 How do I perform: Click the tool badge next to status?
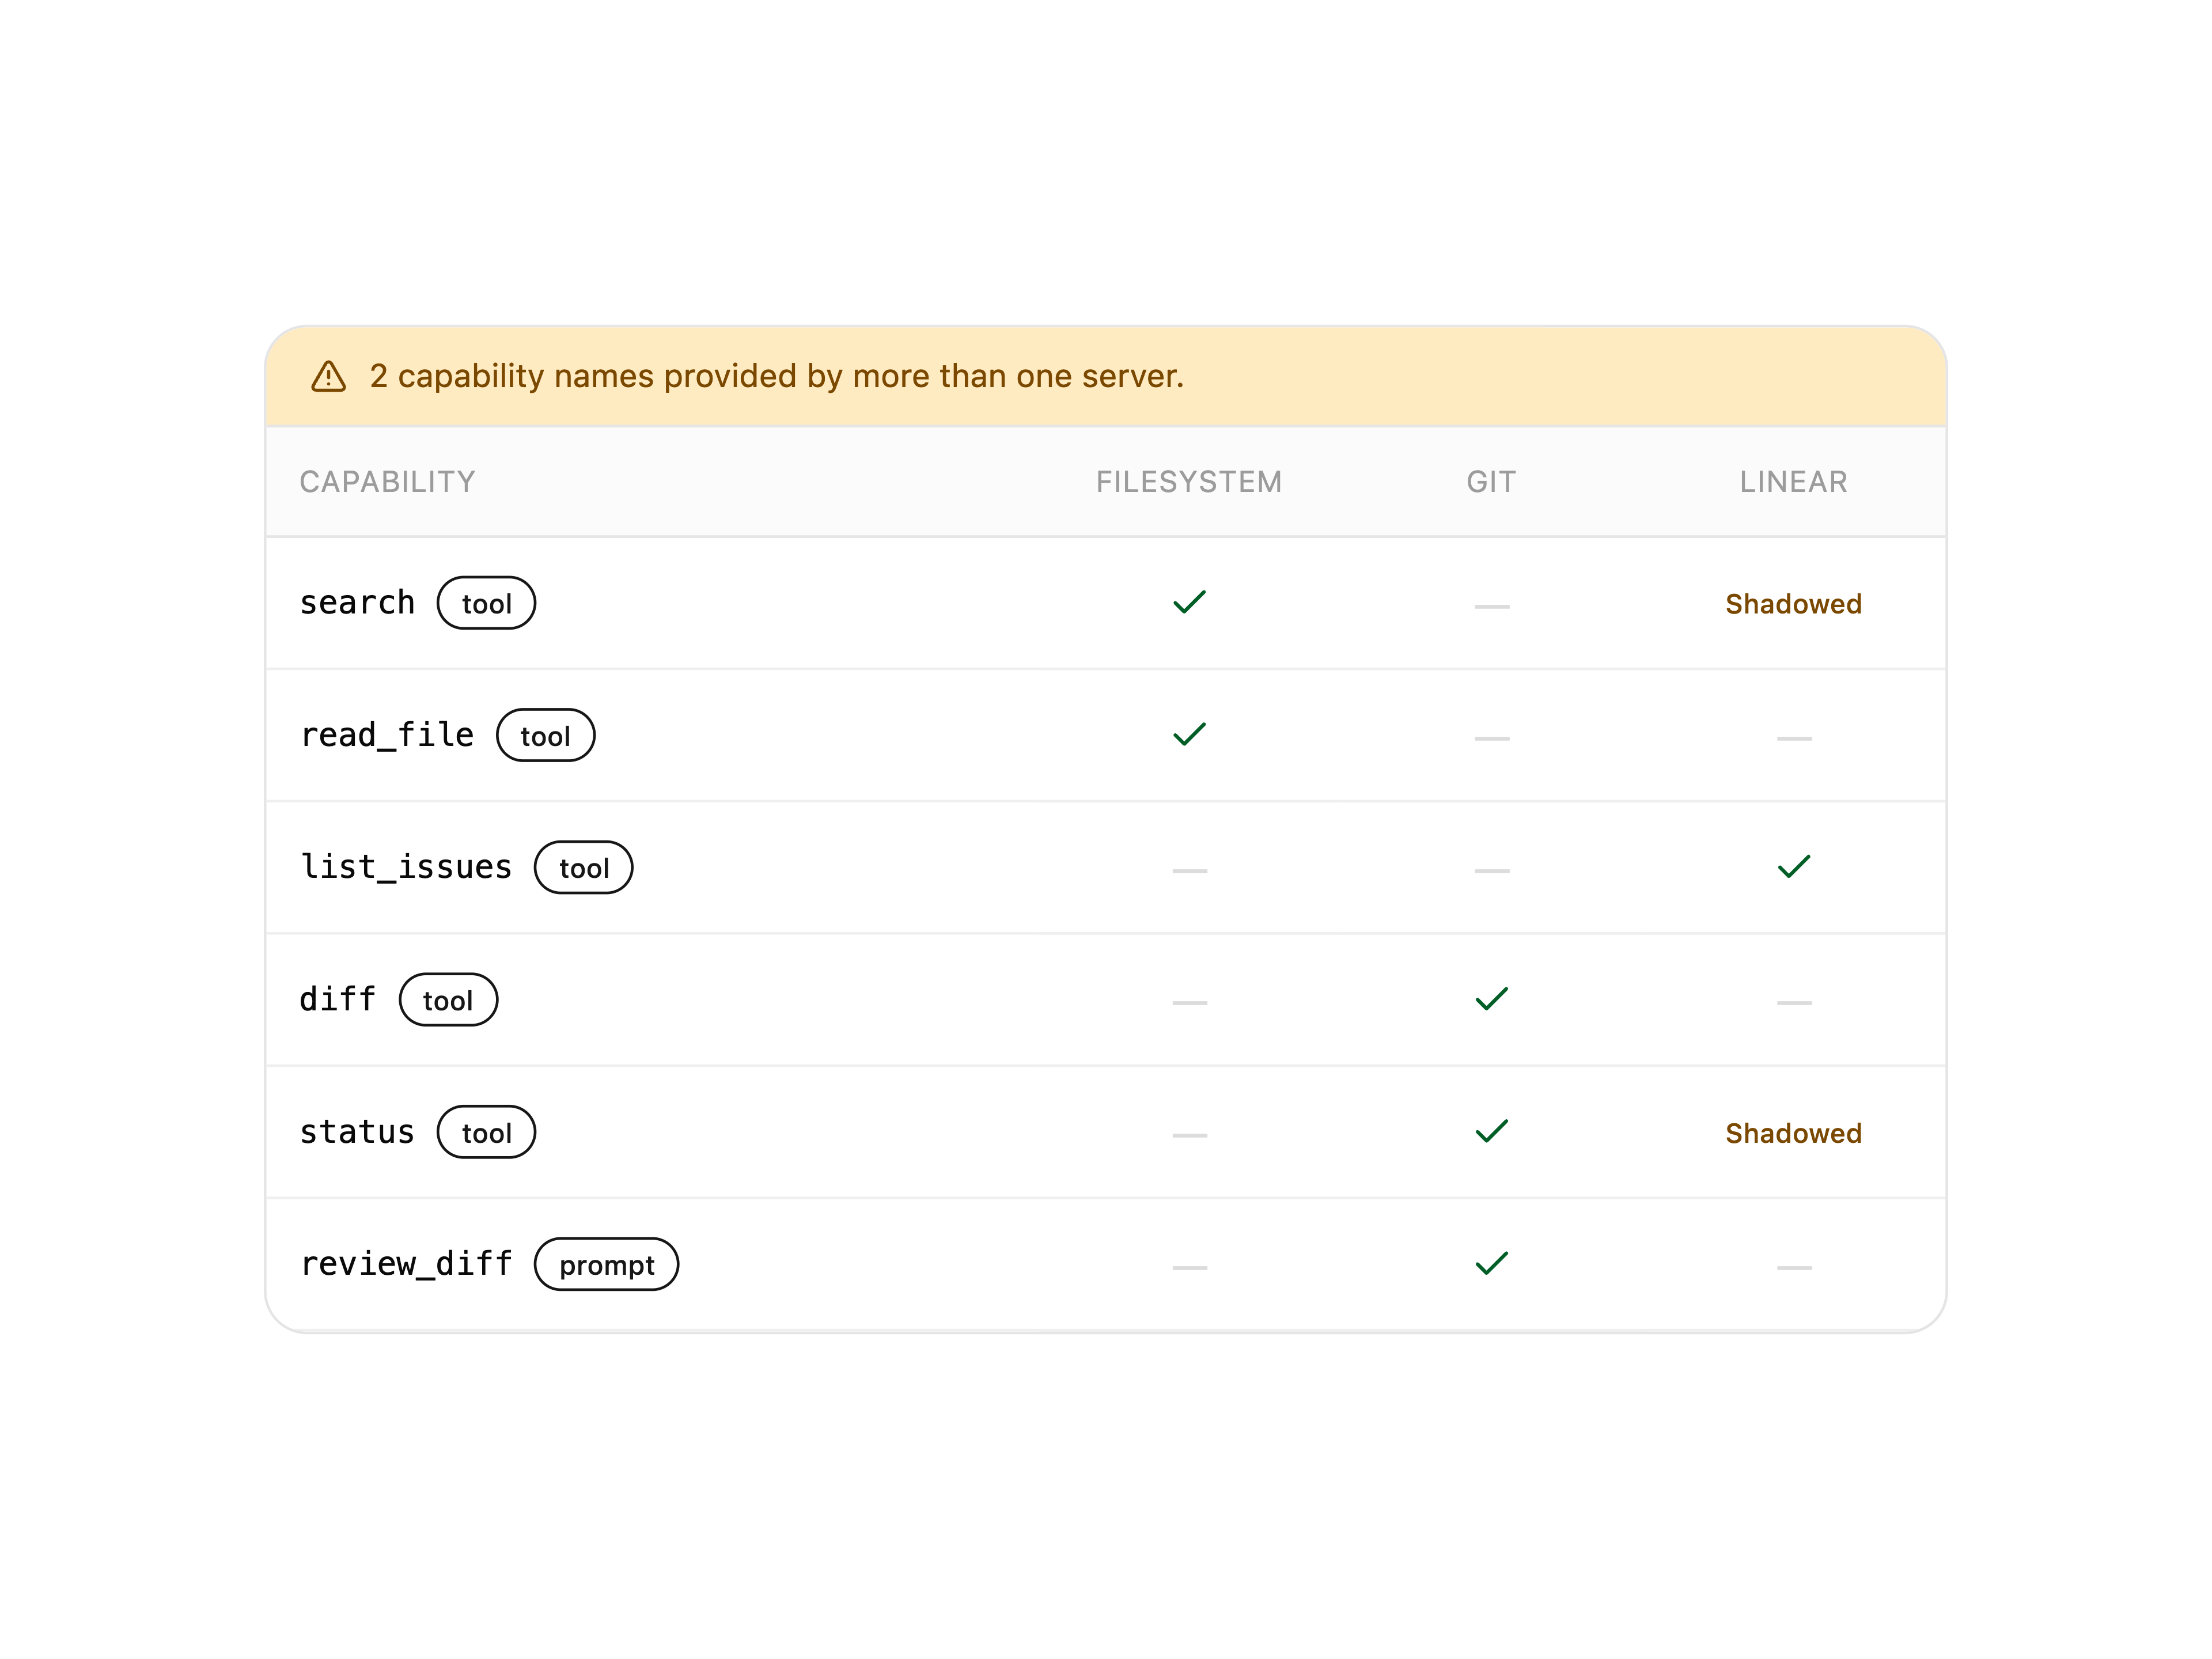point(486,1132)
